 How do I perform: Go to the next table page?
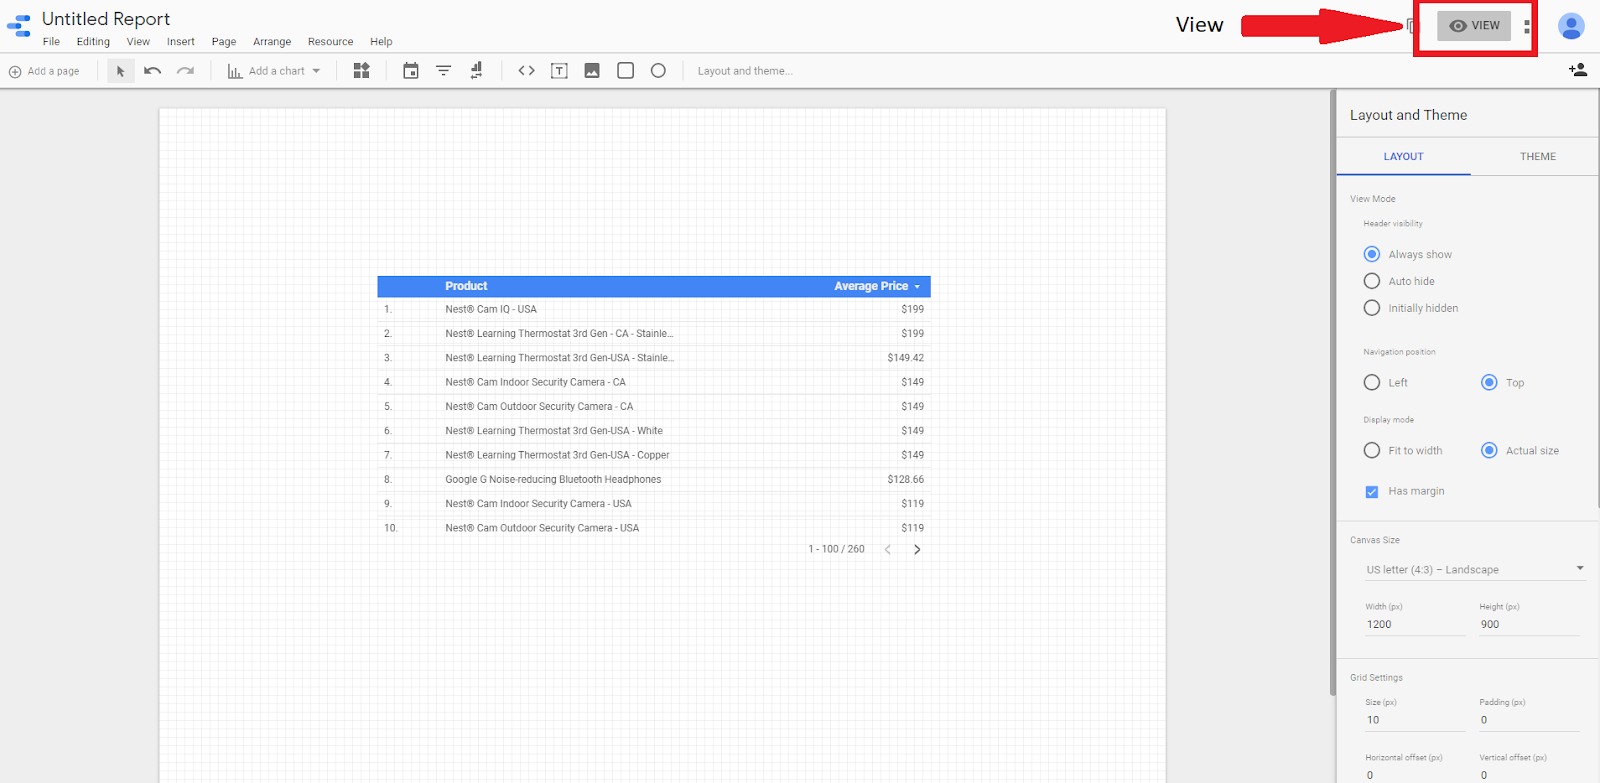pyautogui.click(x=917, y=549)
